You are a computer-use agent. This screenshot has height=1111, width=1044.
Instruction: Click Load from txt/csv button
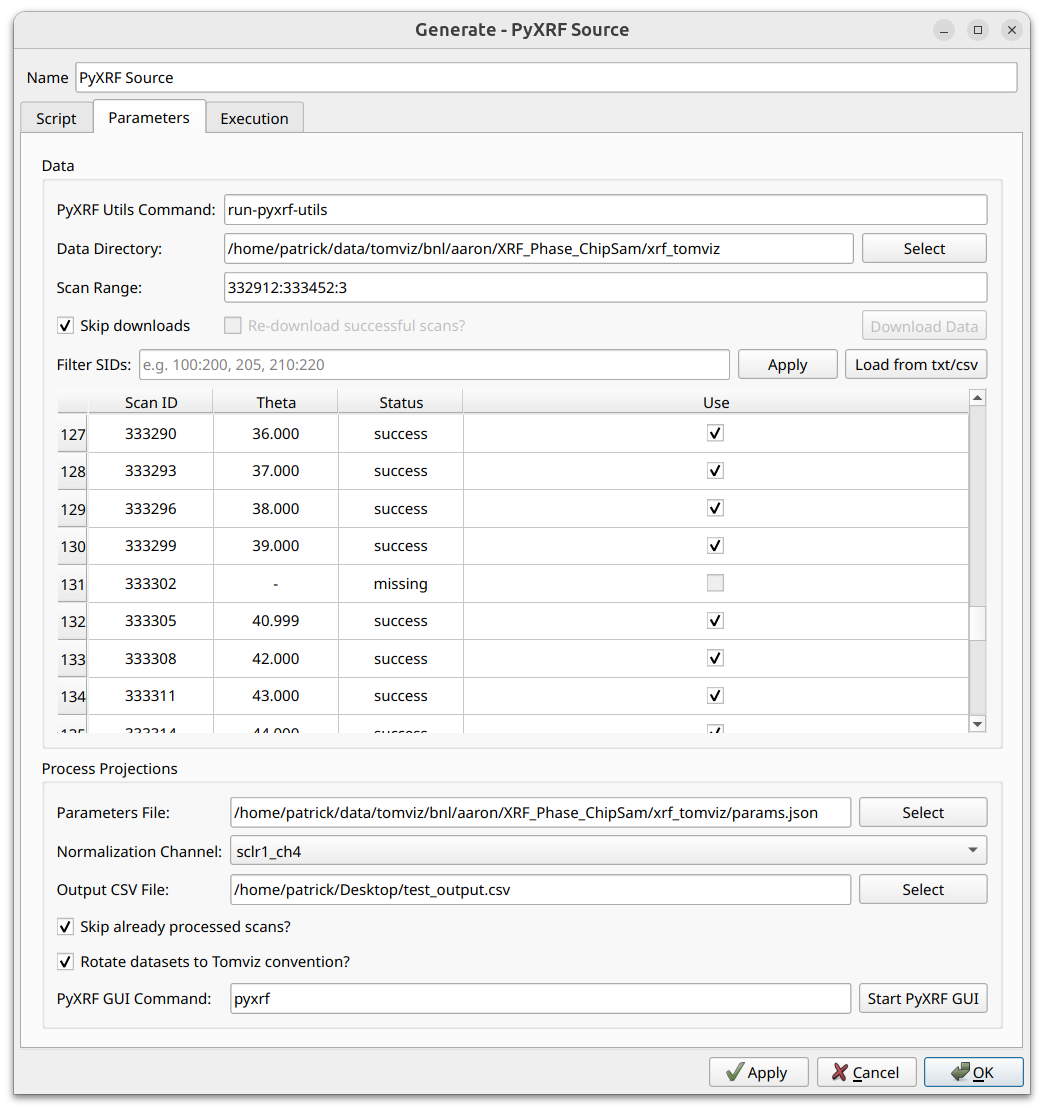coord(916,365)
